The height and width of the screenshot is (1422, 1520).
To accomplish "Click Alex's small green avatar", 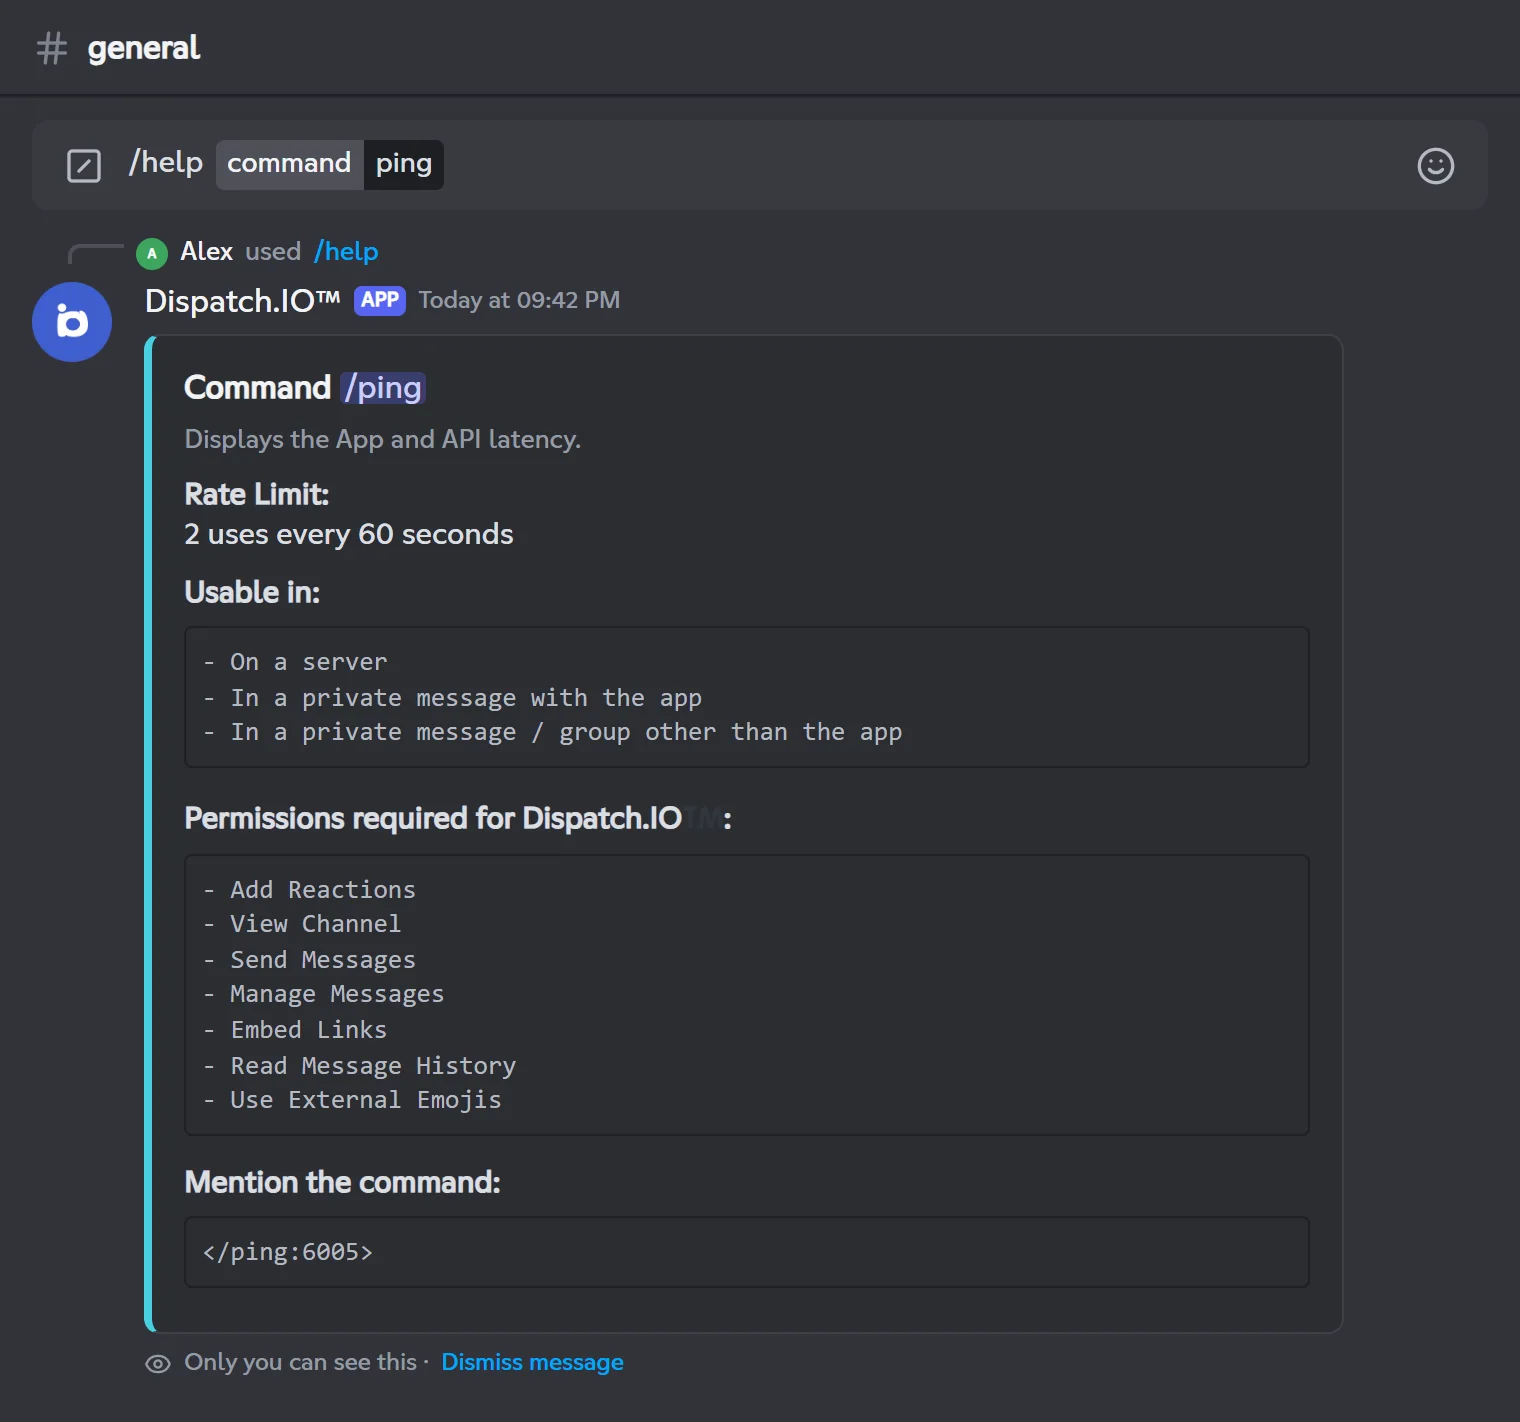I will pos(152,253).
